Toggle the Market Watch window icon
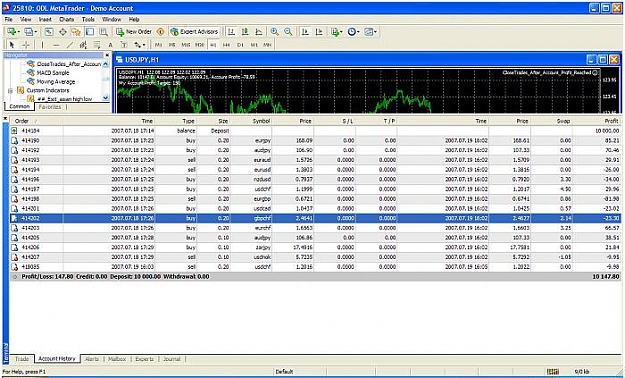The width and height of the screenshot is (625, 378). (x=49, y=32)
